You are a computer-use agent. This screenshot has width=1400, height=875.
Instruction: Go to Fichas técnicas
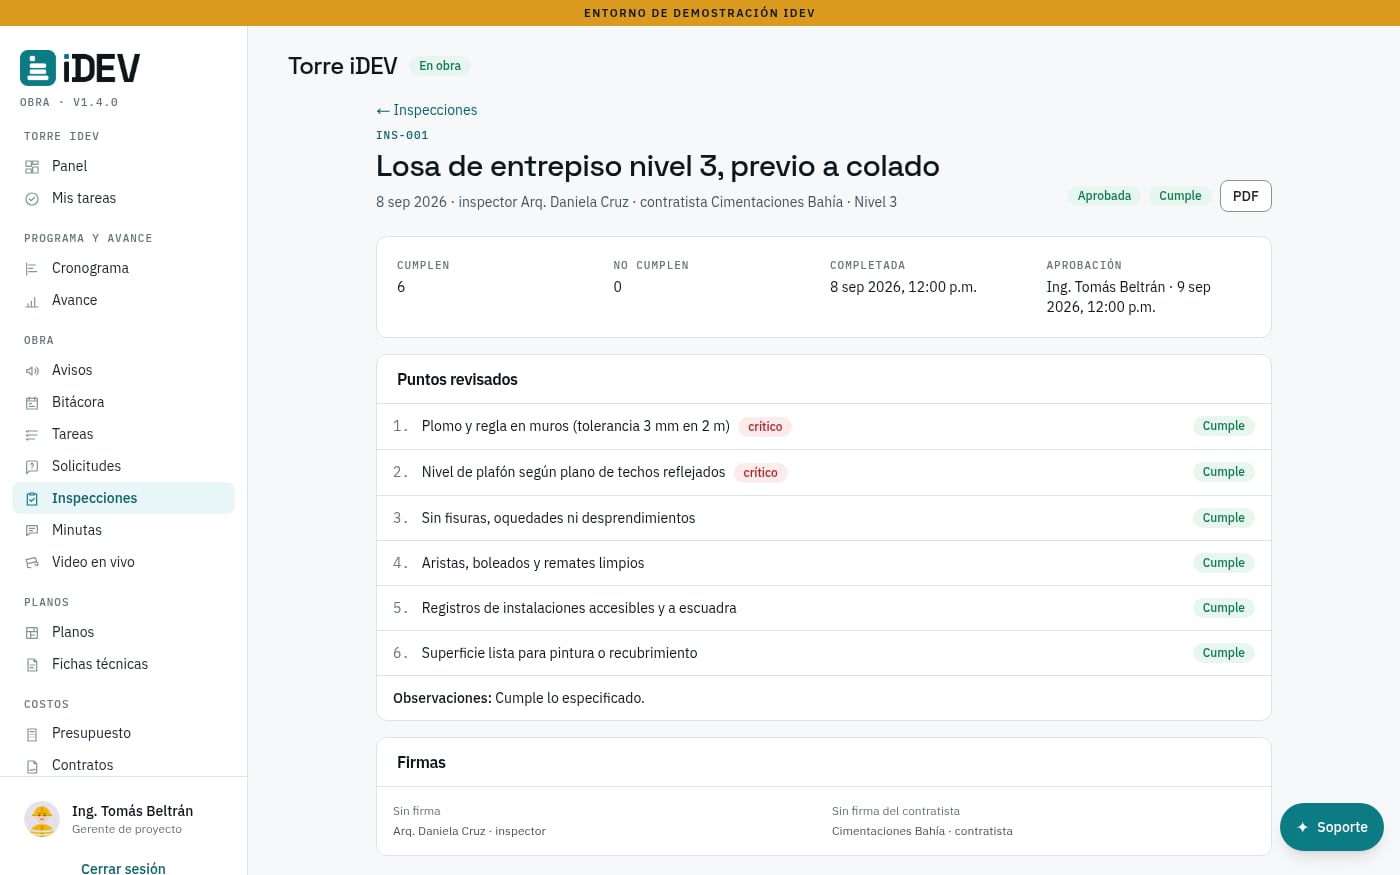(123, 664)
